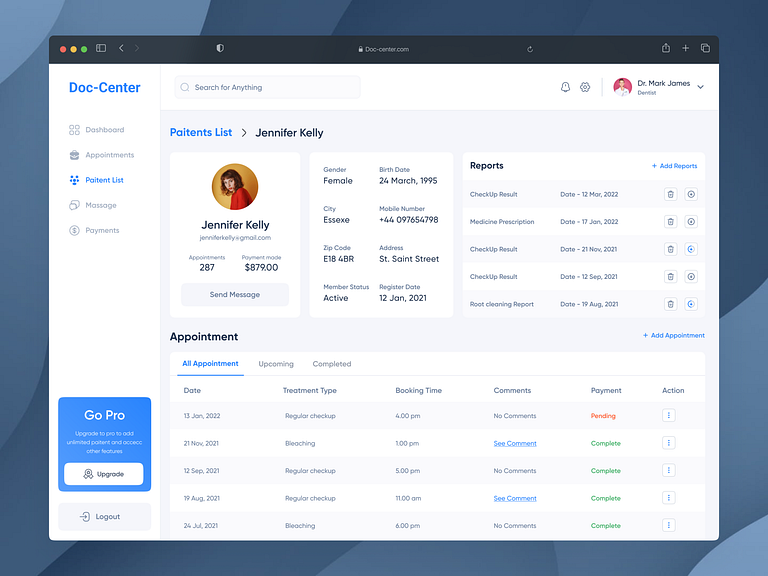This screenshot has height=576, width=768.
Task: Open action menu for 19 Aug, 2021 appointment
Action: tap(669, 498)
